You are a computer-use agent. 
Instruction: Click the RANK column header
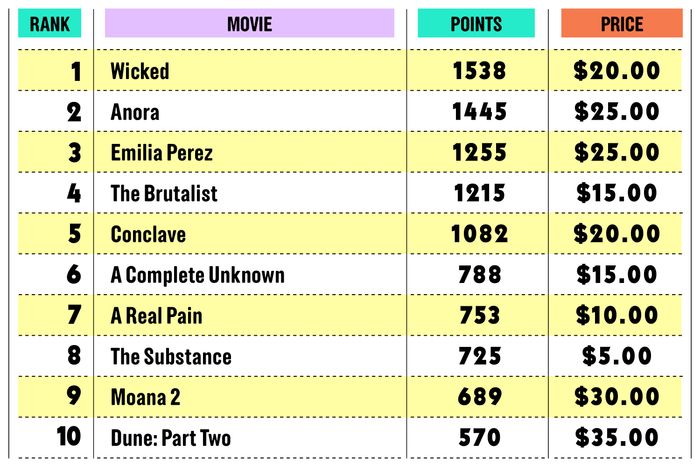click(x=50, y=23)
